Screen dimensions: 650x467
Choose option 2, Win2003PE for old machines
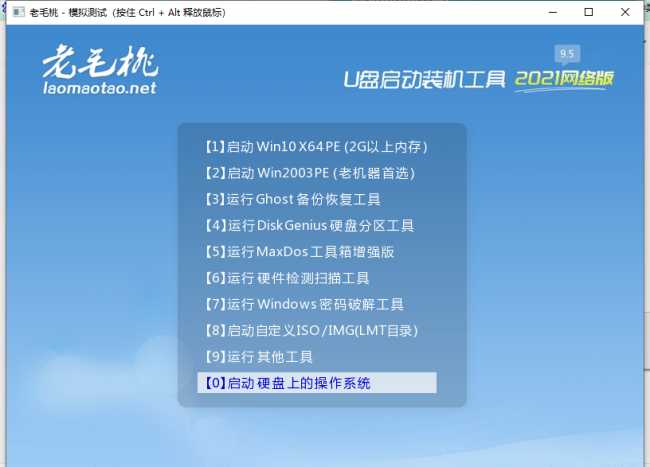[310, 173]
